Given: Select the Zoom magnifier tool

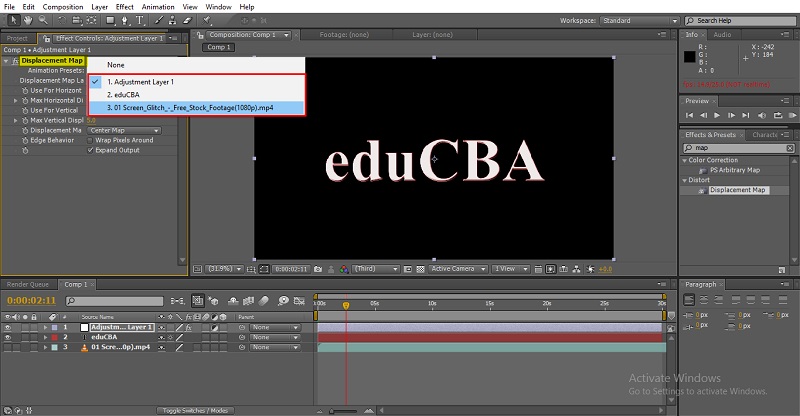Looking at the screenshot, I should click(43, 20).
